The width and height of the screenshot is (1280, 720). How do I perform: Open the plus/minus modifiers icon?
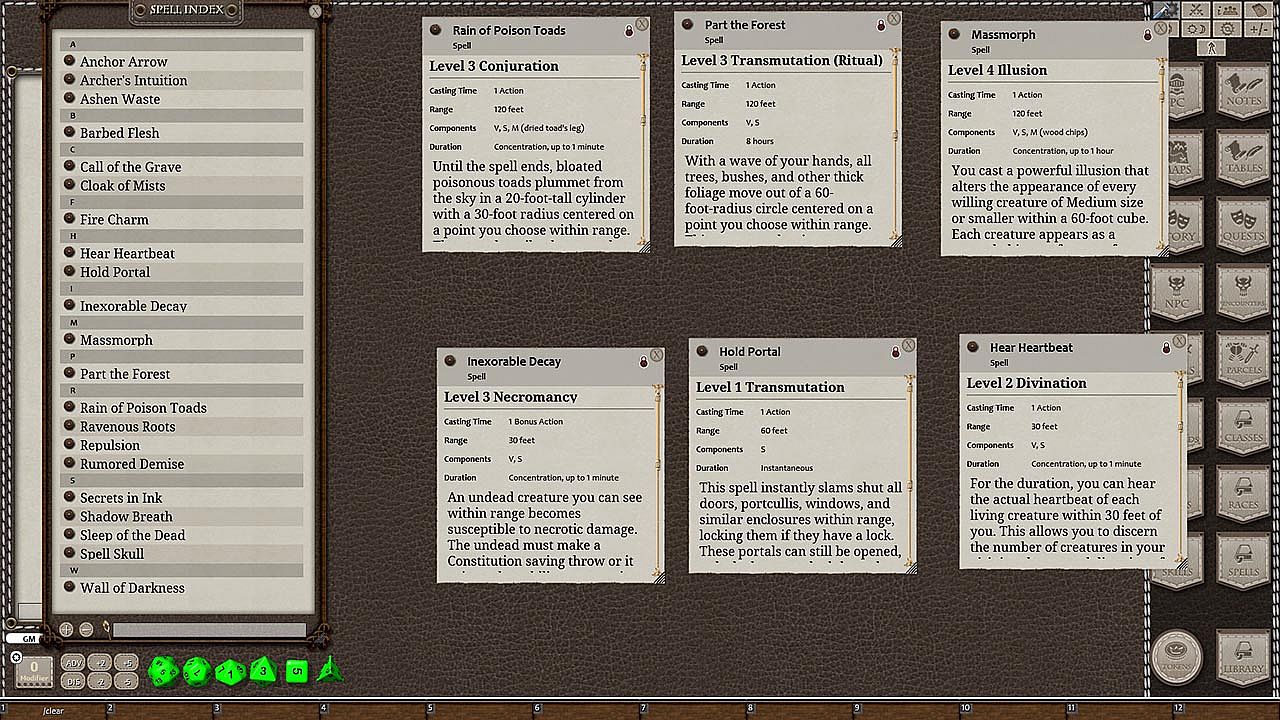[x=1260, y=29]
